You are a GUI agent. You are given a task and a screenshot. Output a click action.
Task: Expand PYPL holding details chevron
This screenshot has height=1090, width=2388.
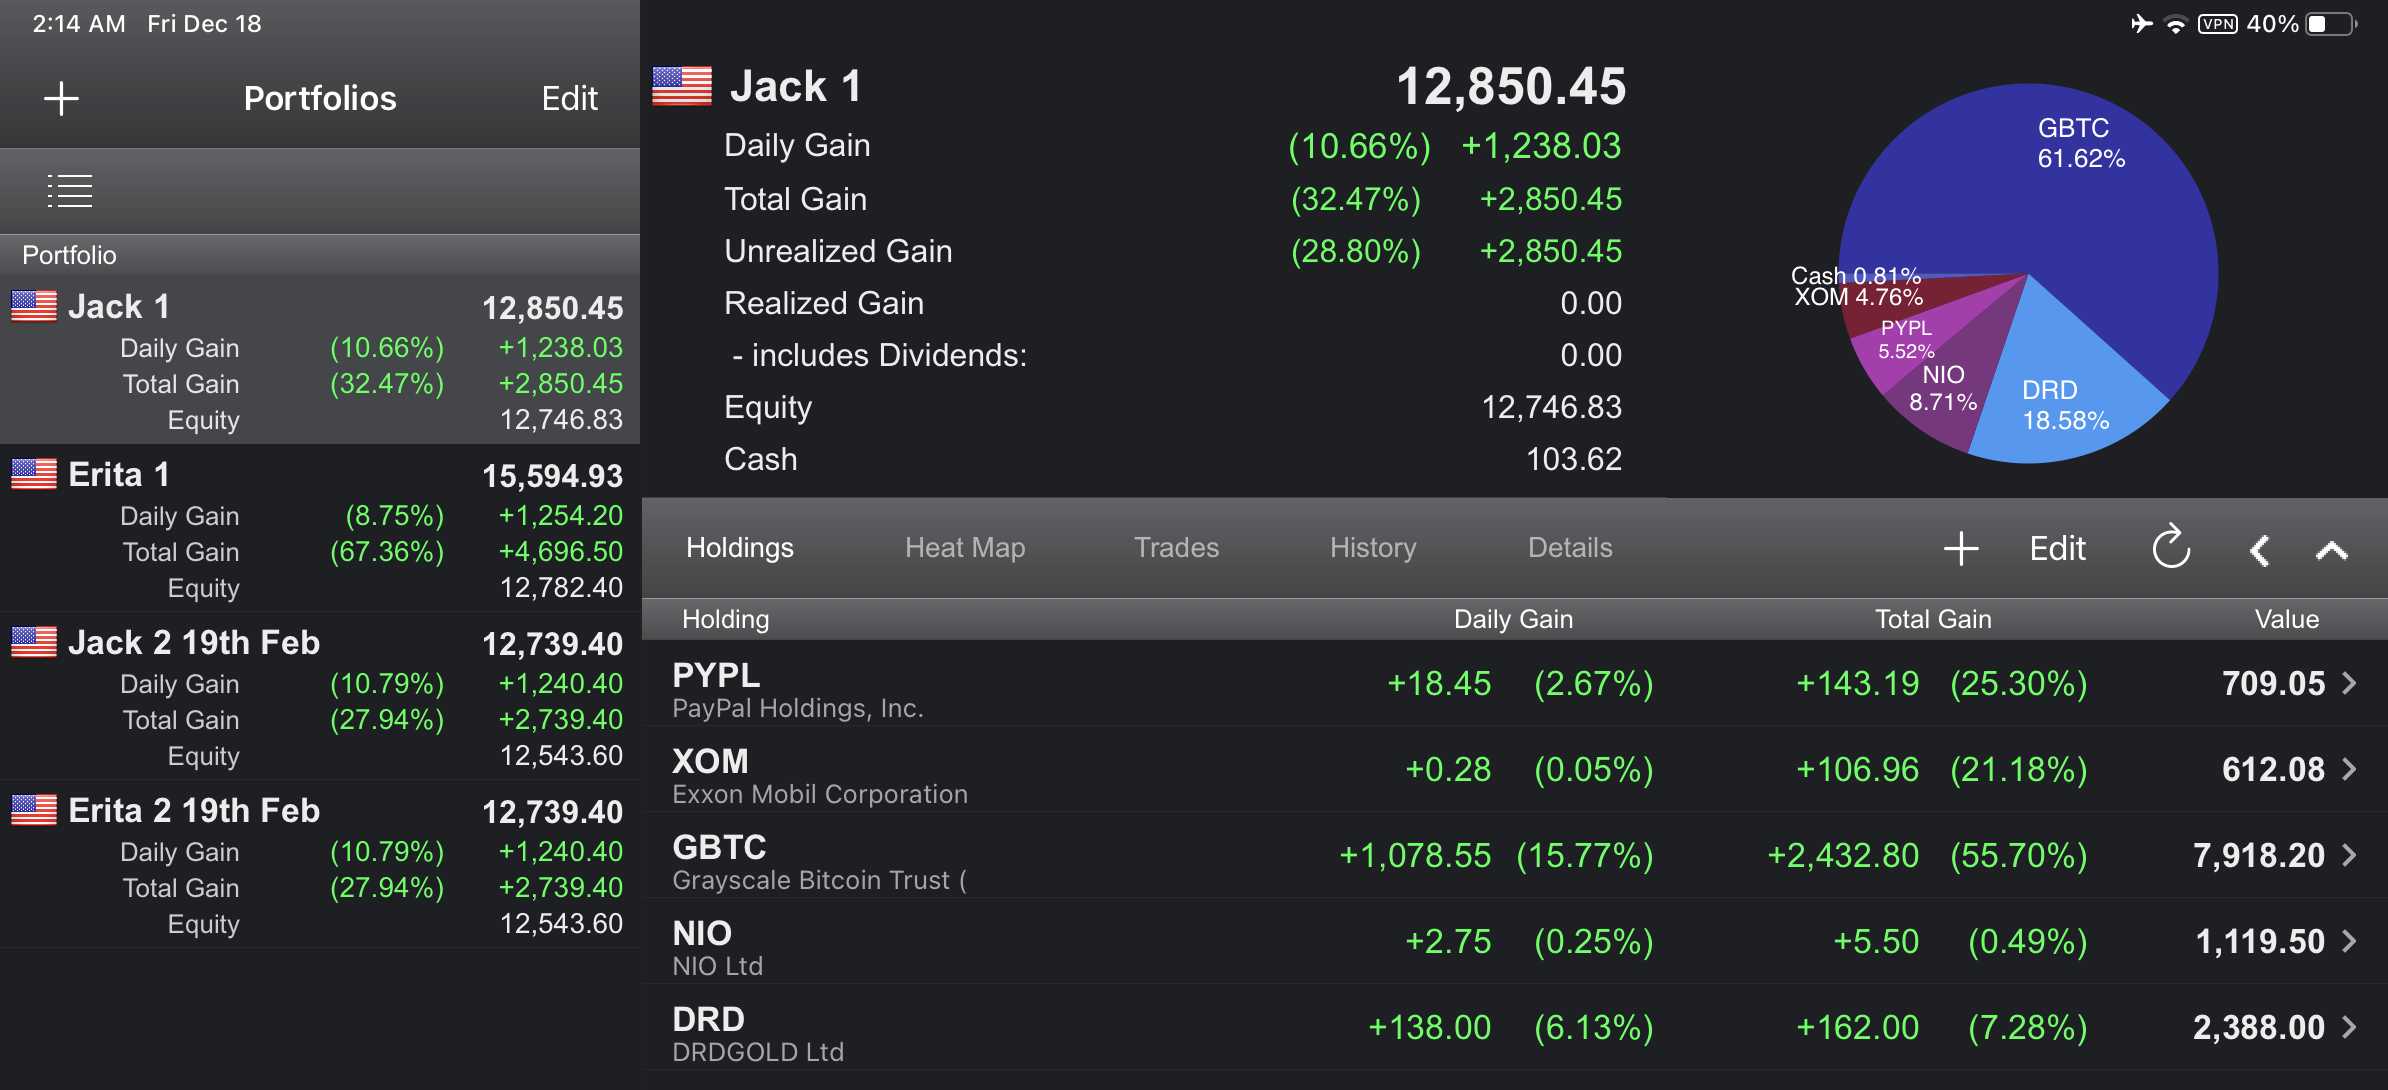(2350, 683)
